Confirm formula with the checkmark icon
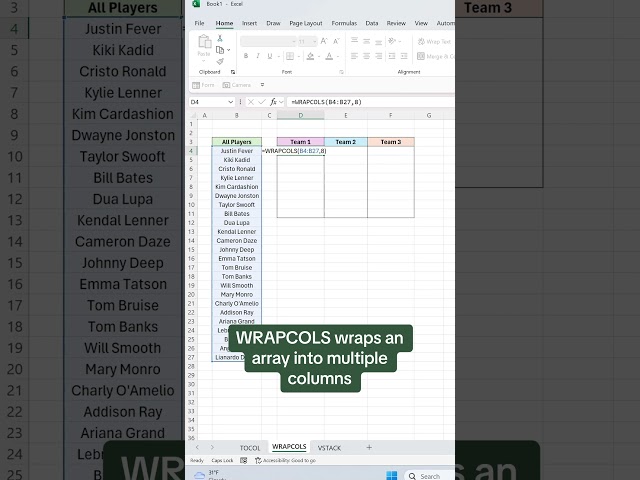Screen dimensions: 640x480 (x=262, y=102)
